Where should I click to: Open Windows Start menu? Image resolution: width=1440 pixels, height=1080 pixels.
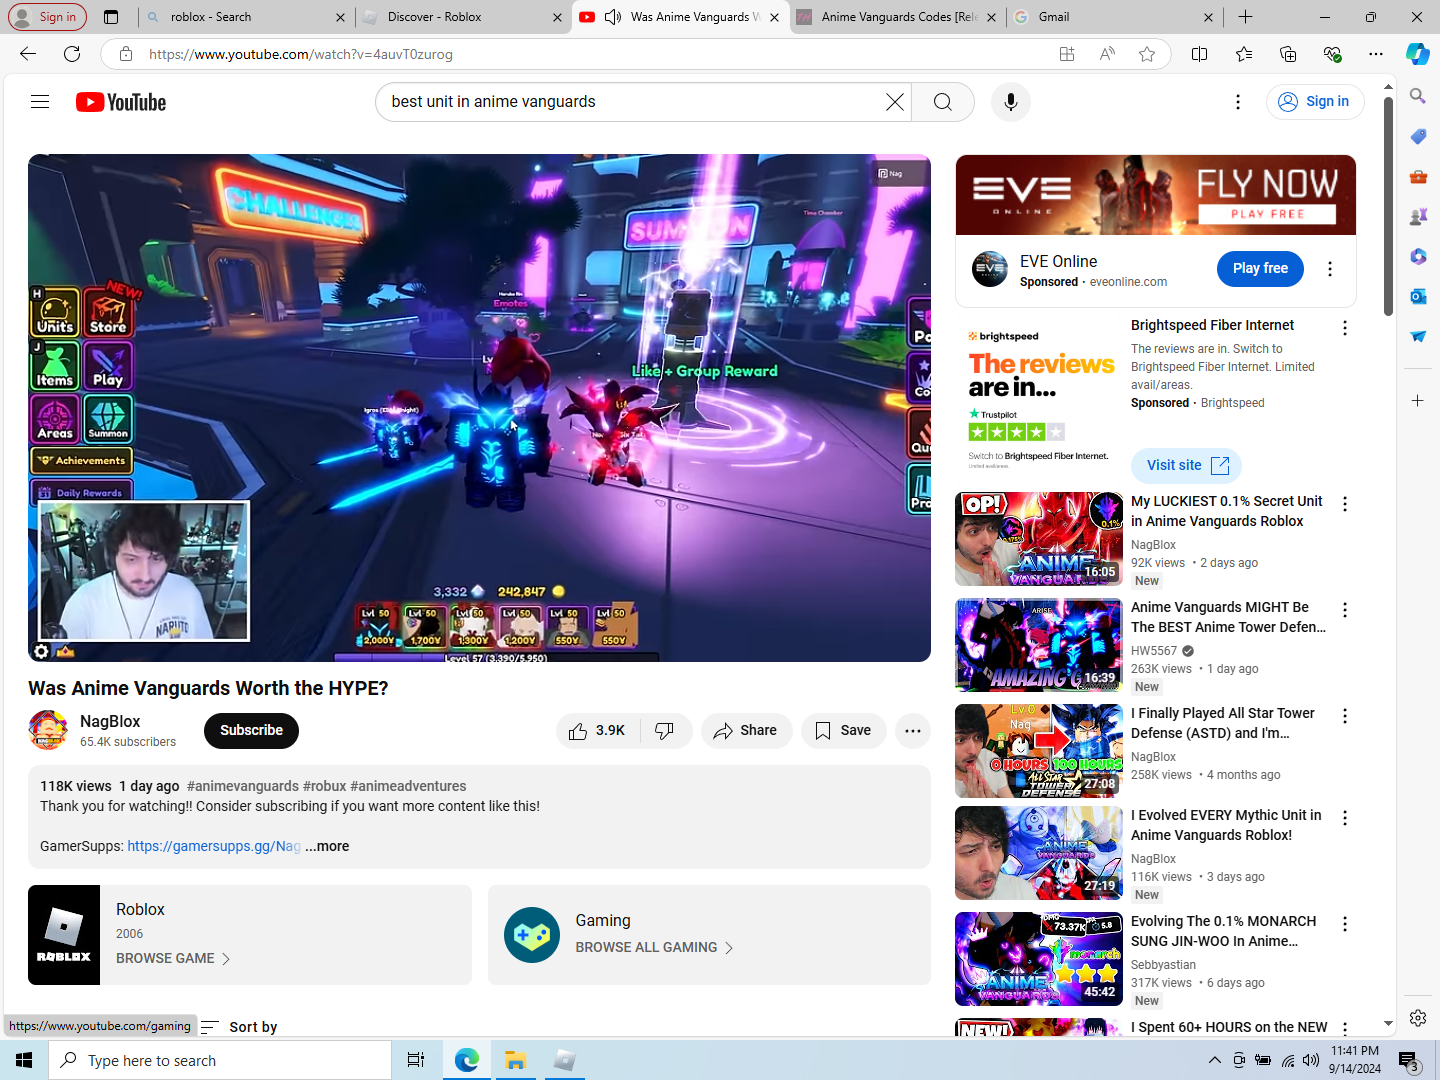24,1060
